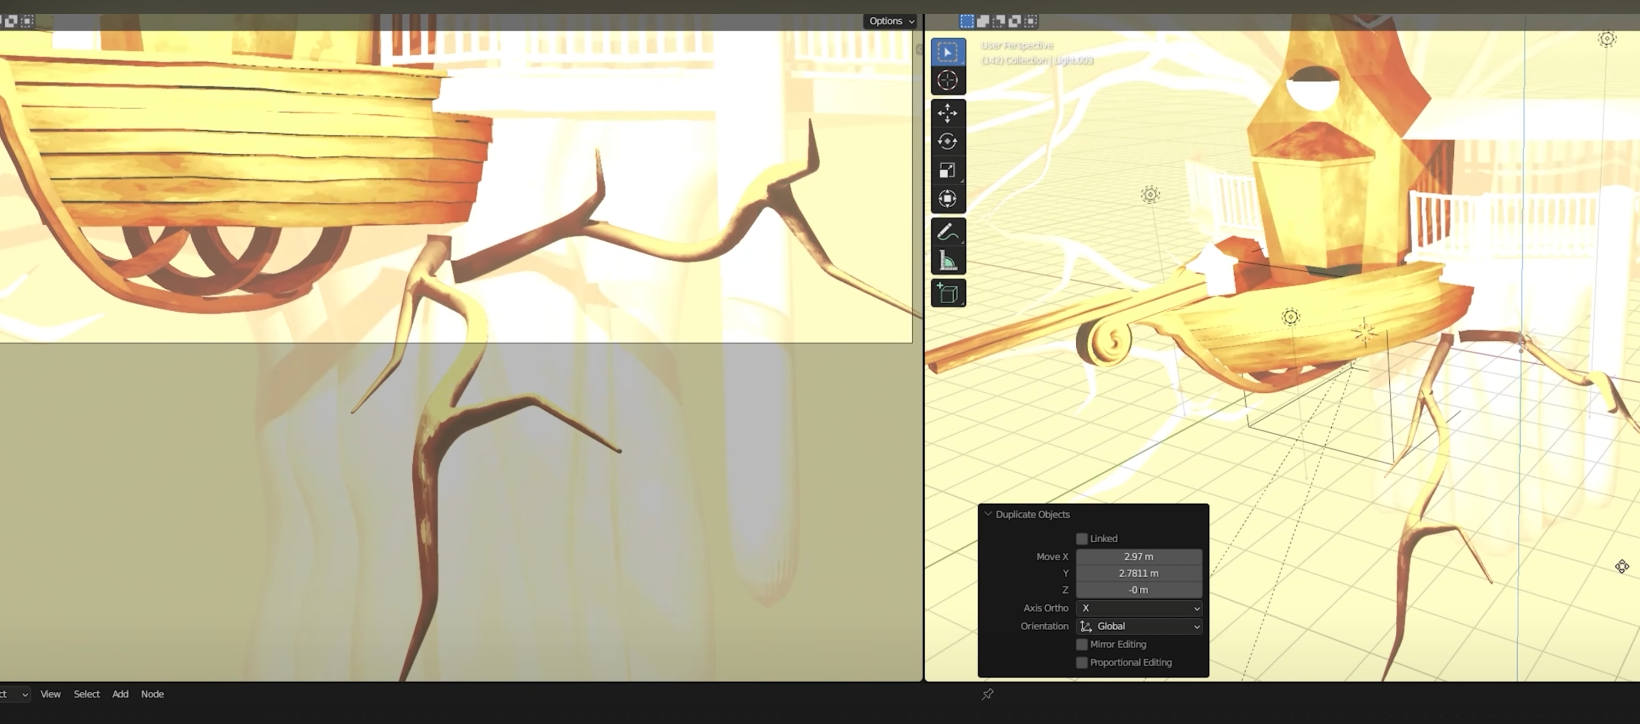This screenshot has height=724, width=1640.
Task: Enable the Mirror Editing checkbox
Action: [1082, 645]
